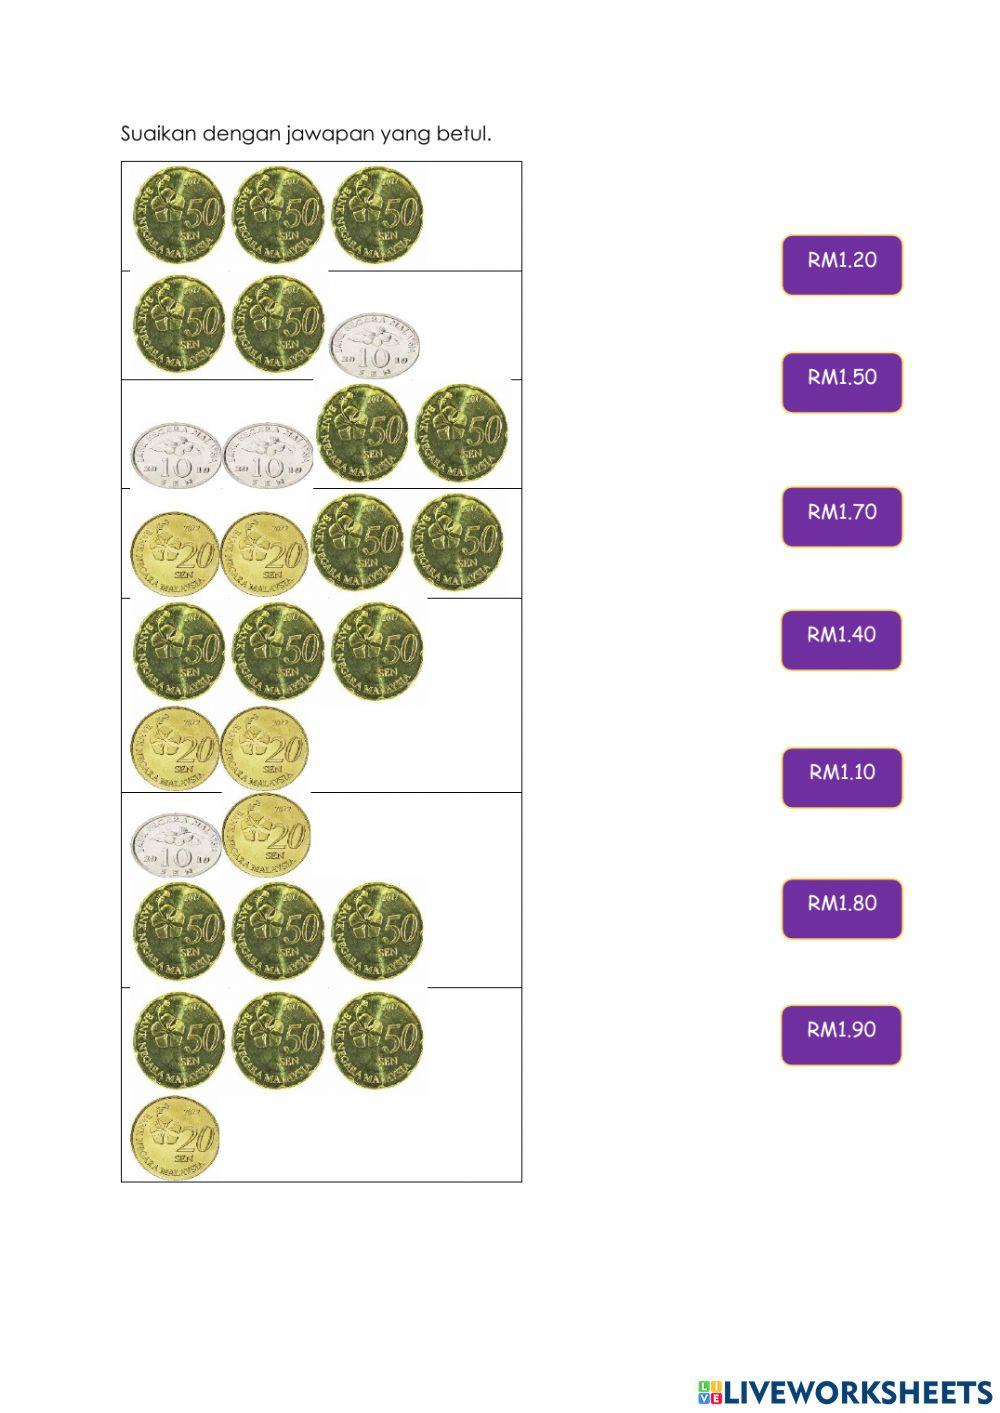Image resolution: width=1000 pixels, height=1413 pixels.
Task: Choose the RM1.90 answer button
Action: [x=841, y=1034]
